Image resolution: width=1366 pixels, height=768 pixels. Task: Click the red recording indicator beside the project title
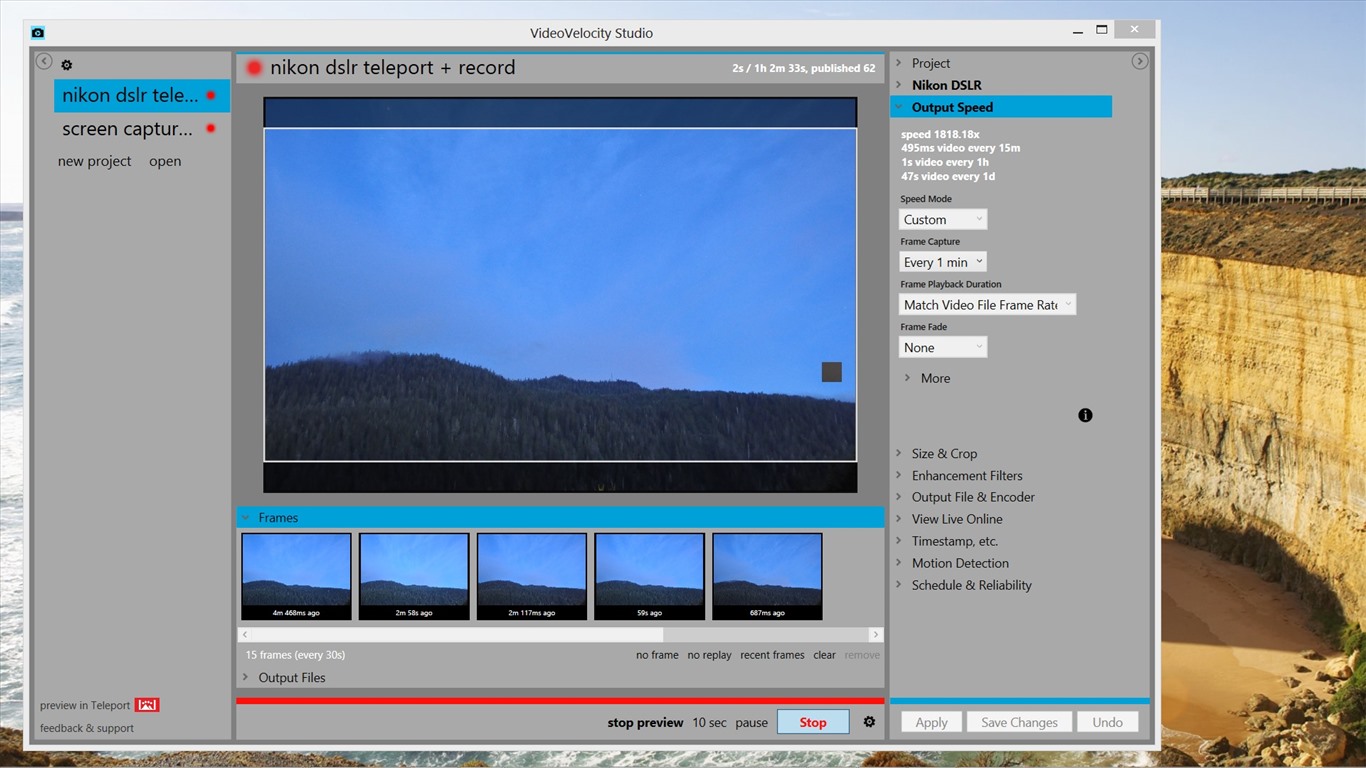(254, 67)
